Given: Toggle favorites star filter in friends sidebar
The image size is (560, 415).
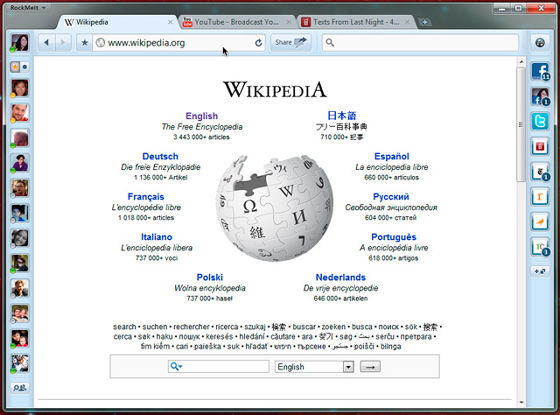Looking at the screenshot, I should point(15,67).
